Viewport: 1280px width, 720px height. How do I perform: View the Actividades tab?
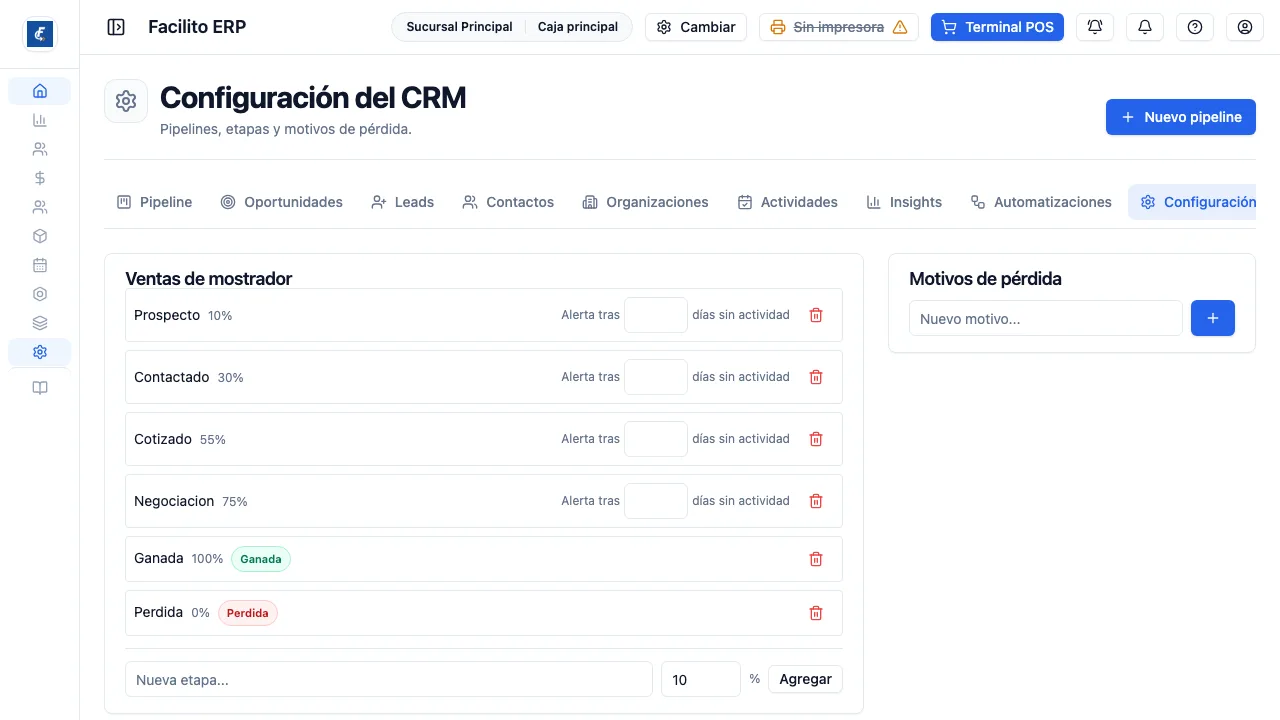click(788, 202)
